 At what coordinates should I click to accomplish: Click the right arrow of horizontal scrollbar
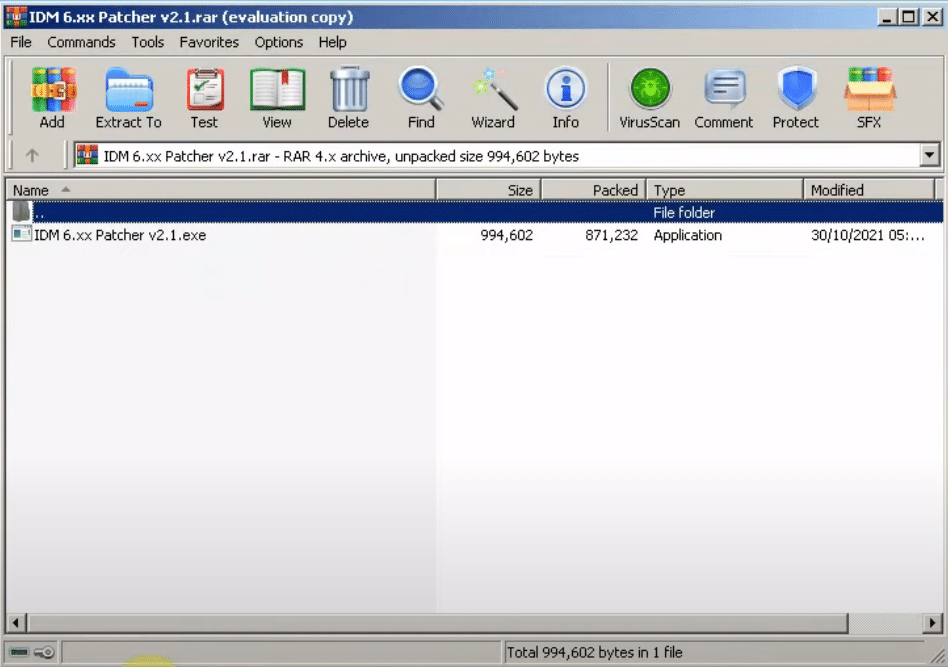pyautogui.click(x=932, y=622)
